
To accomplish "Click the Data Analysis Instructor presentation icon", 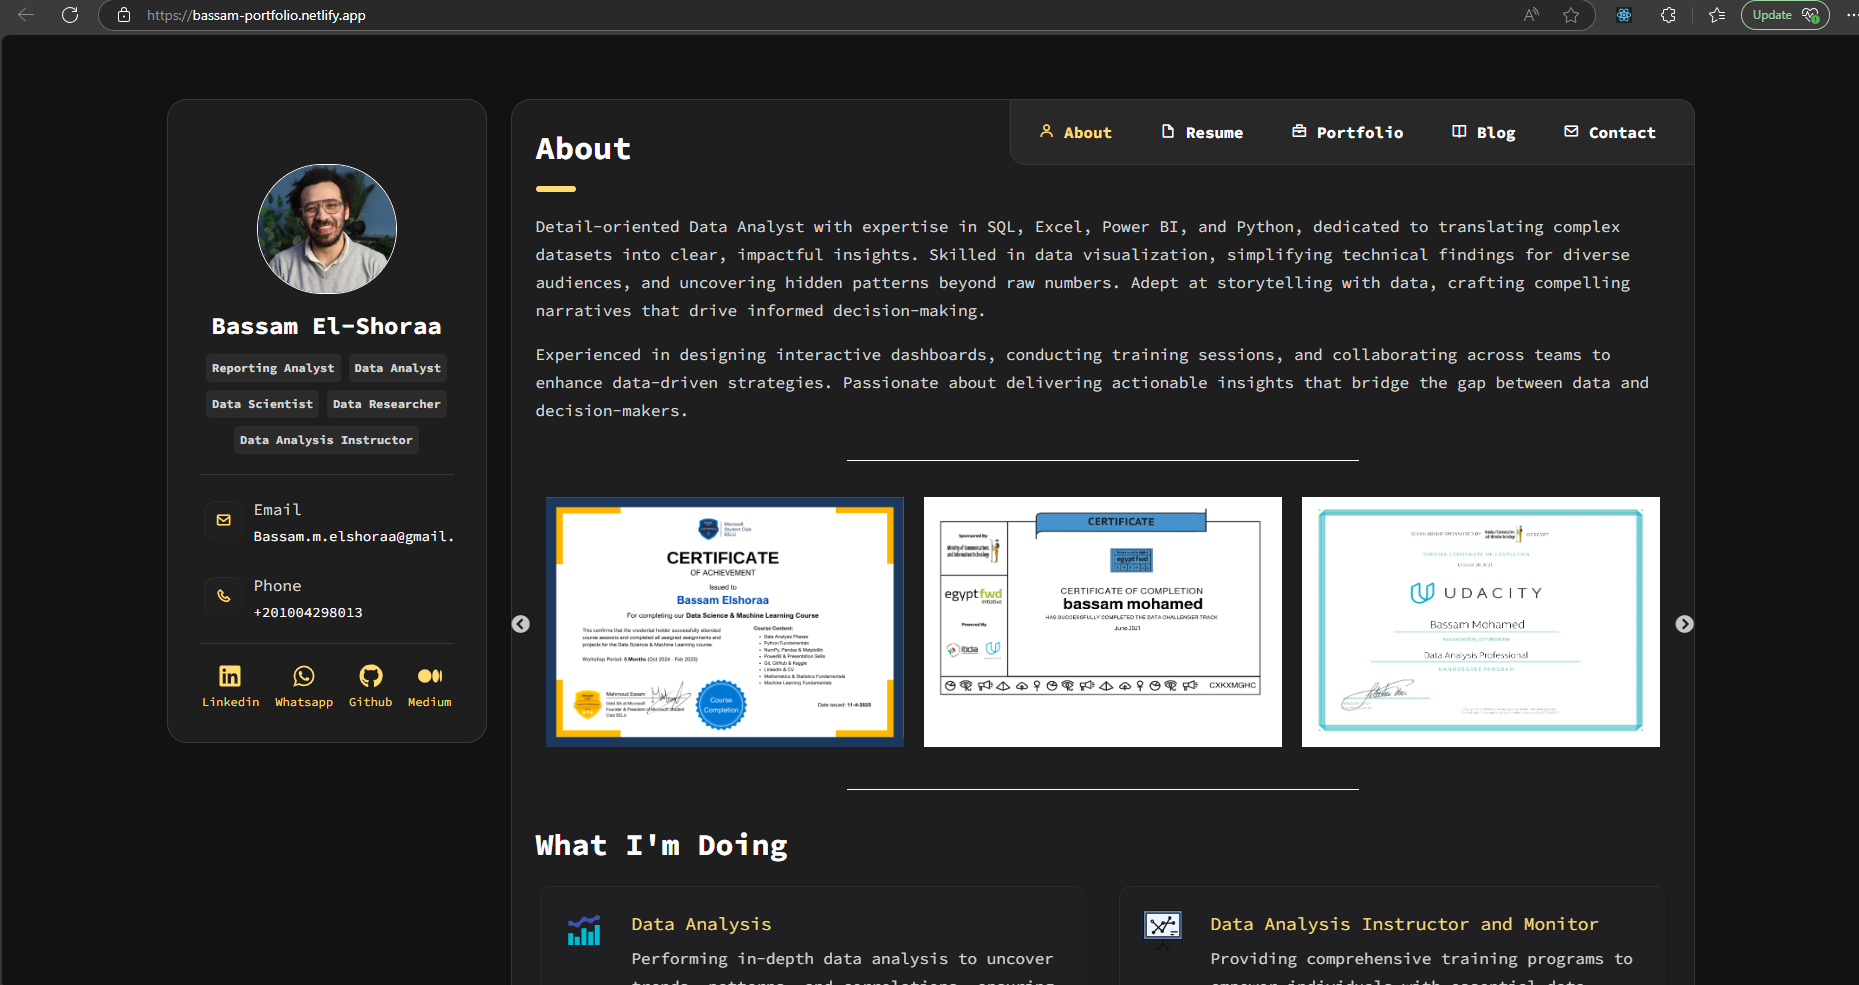I will click(1163, 927).
